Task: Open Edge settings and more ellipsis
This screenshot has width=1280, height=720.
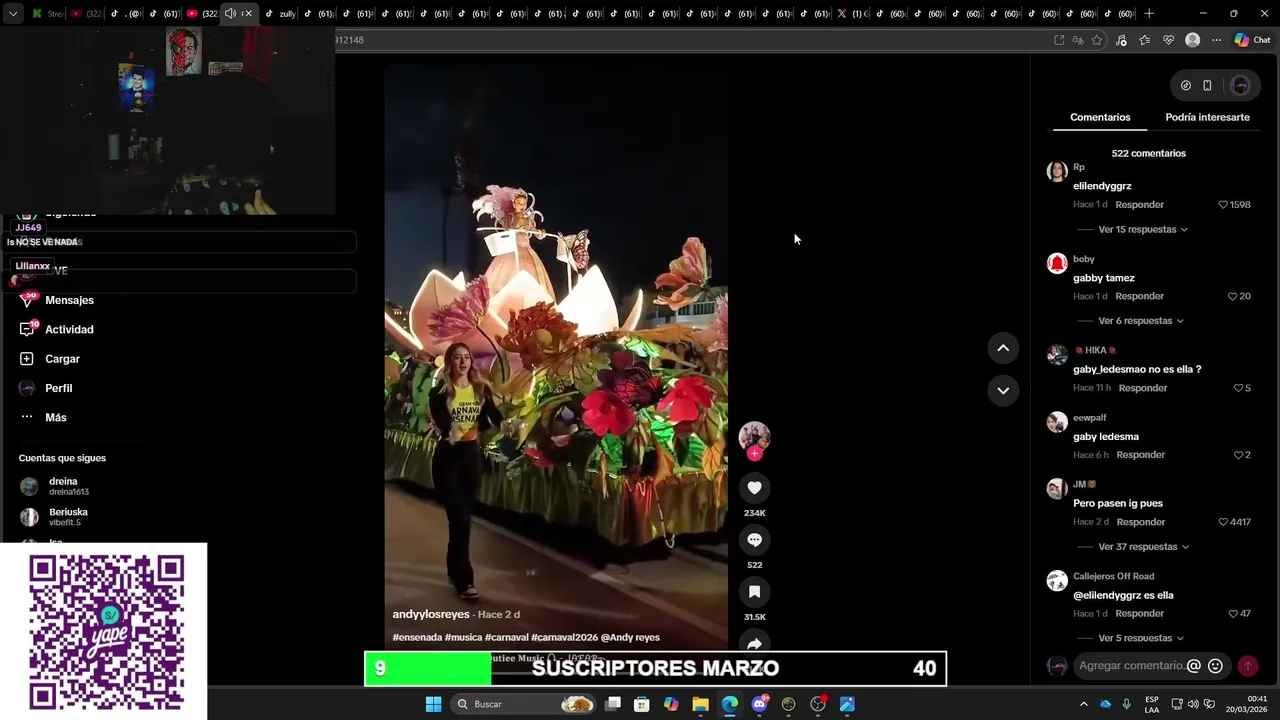Action: pos(1216,40)
